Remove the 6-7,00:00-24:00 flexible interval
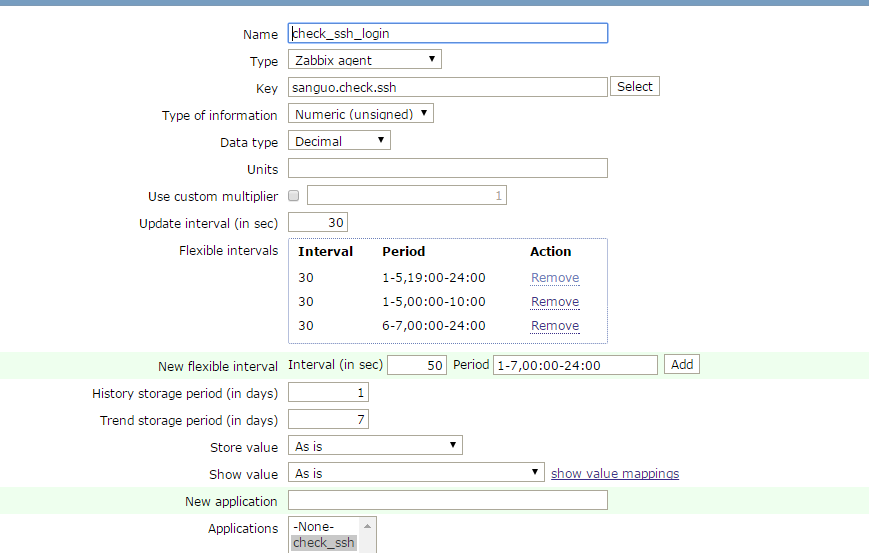Viewport: 869px width, 553px height. point(555,326)
